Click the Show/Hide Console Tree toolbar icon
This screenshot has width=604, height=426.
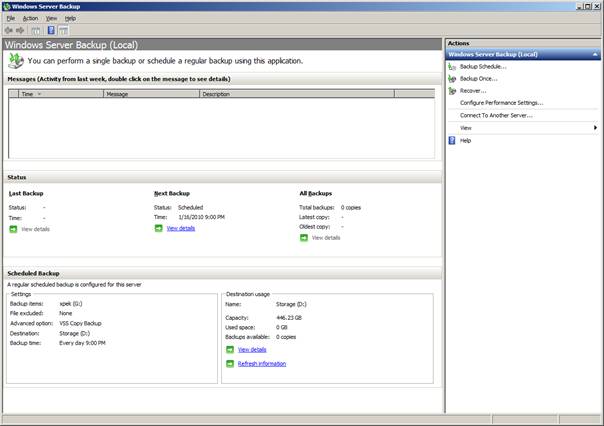(36, 30)
